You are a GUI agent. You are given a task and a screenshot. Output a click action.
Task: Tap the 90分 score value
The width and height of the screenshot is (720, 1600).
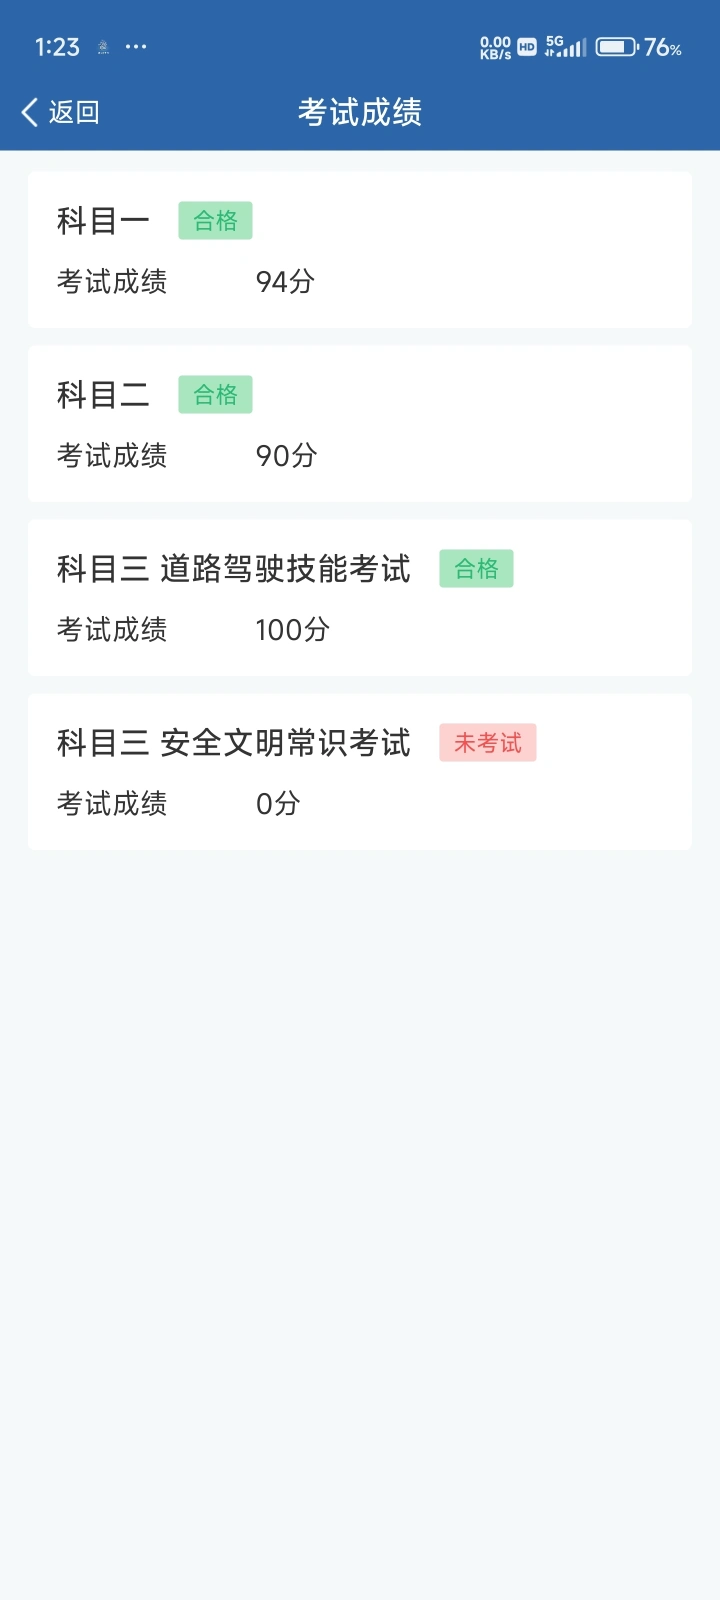point(286,456)
